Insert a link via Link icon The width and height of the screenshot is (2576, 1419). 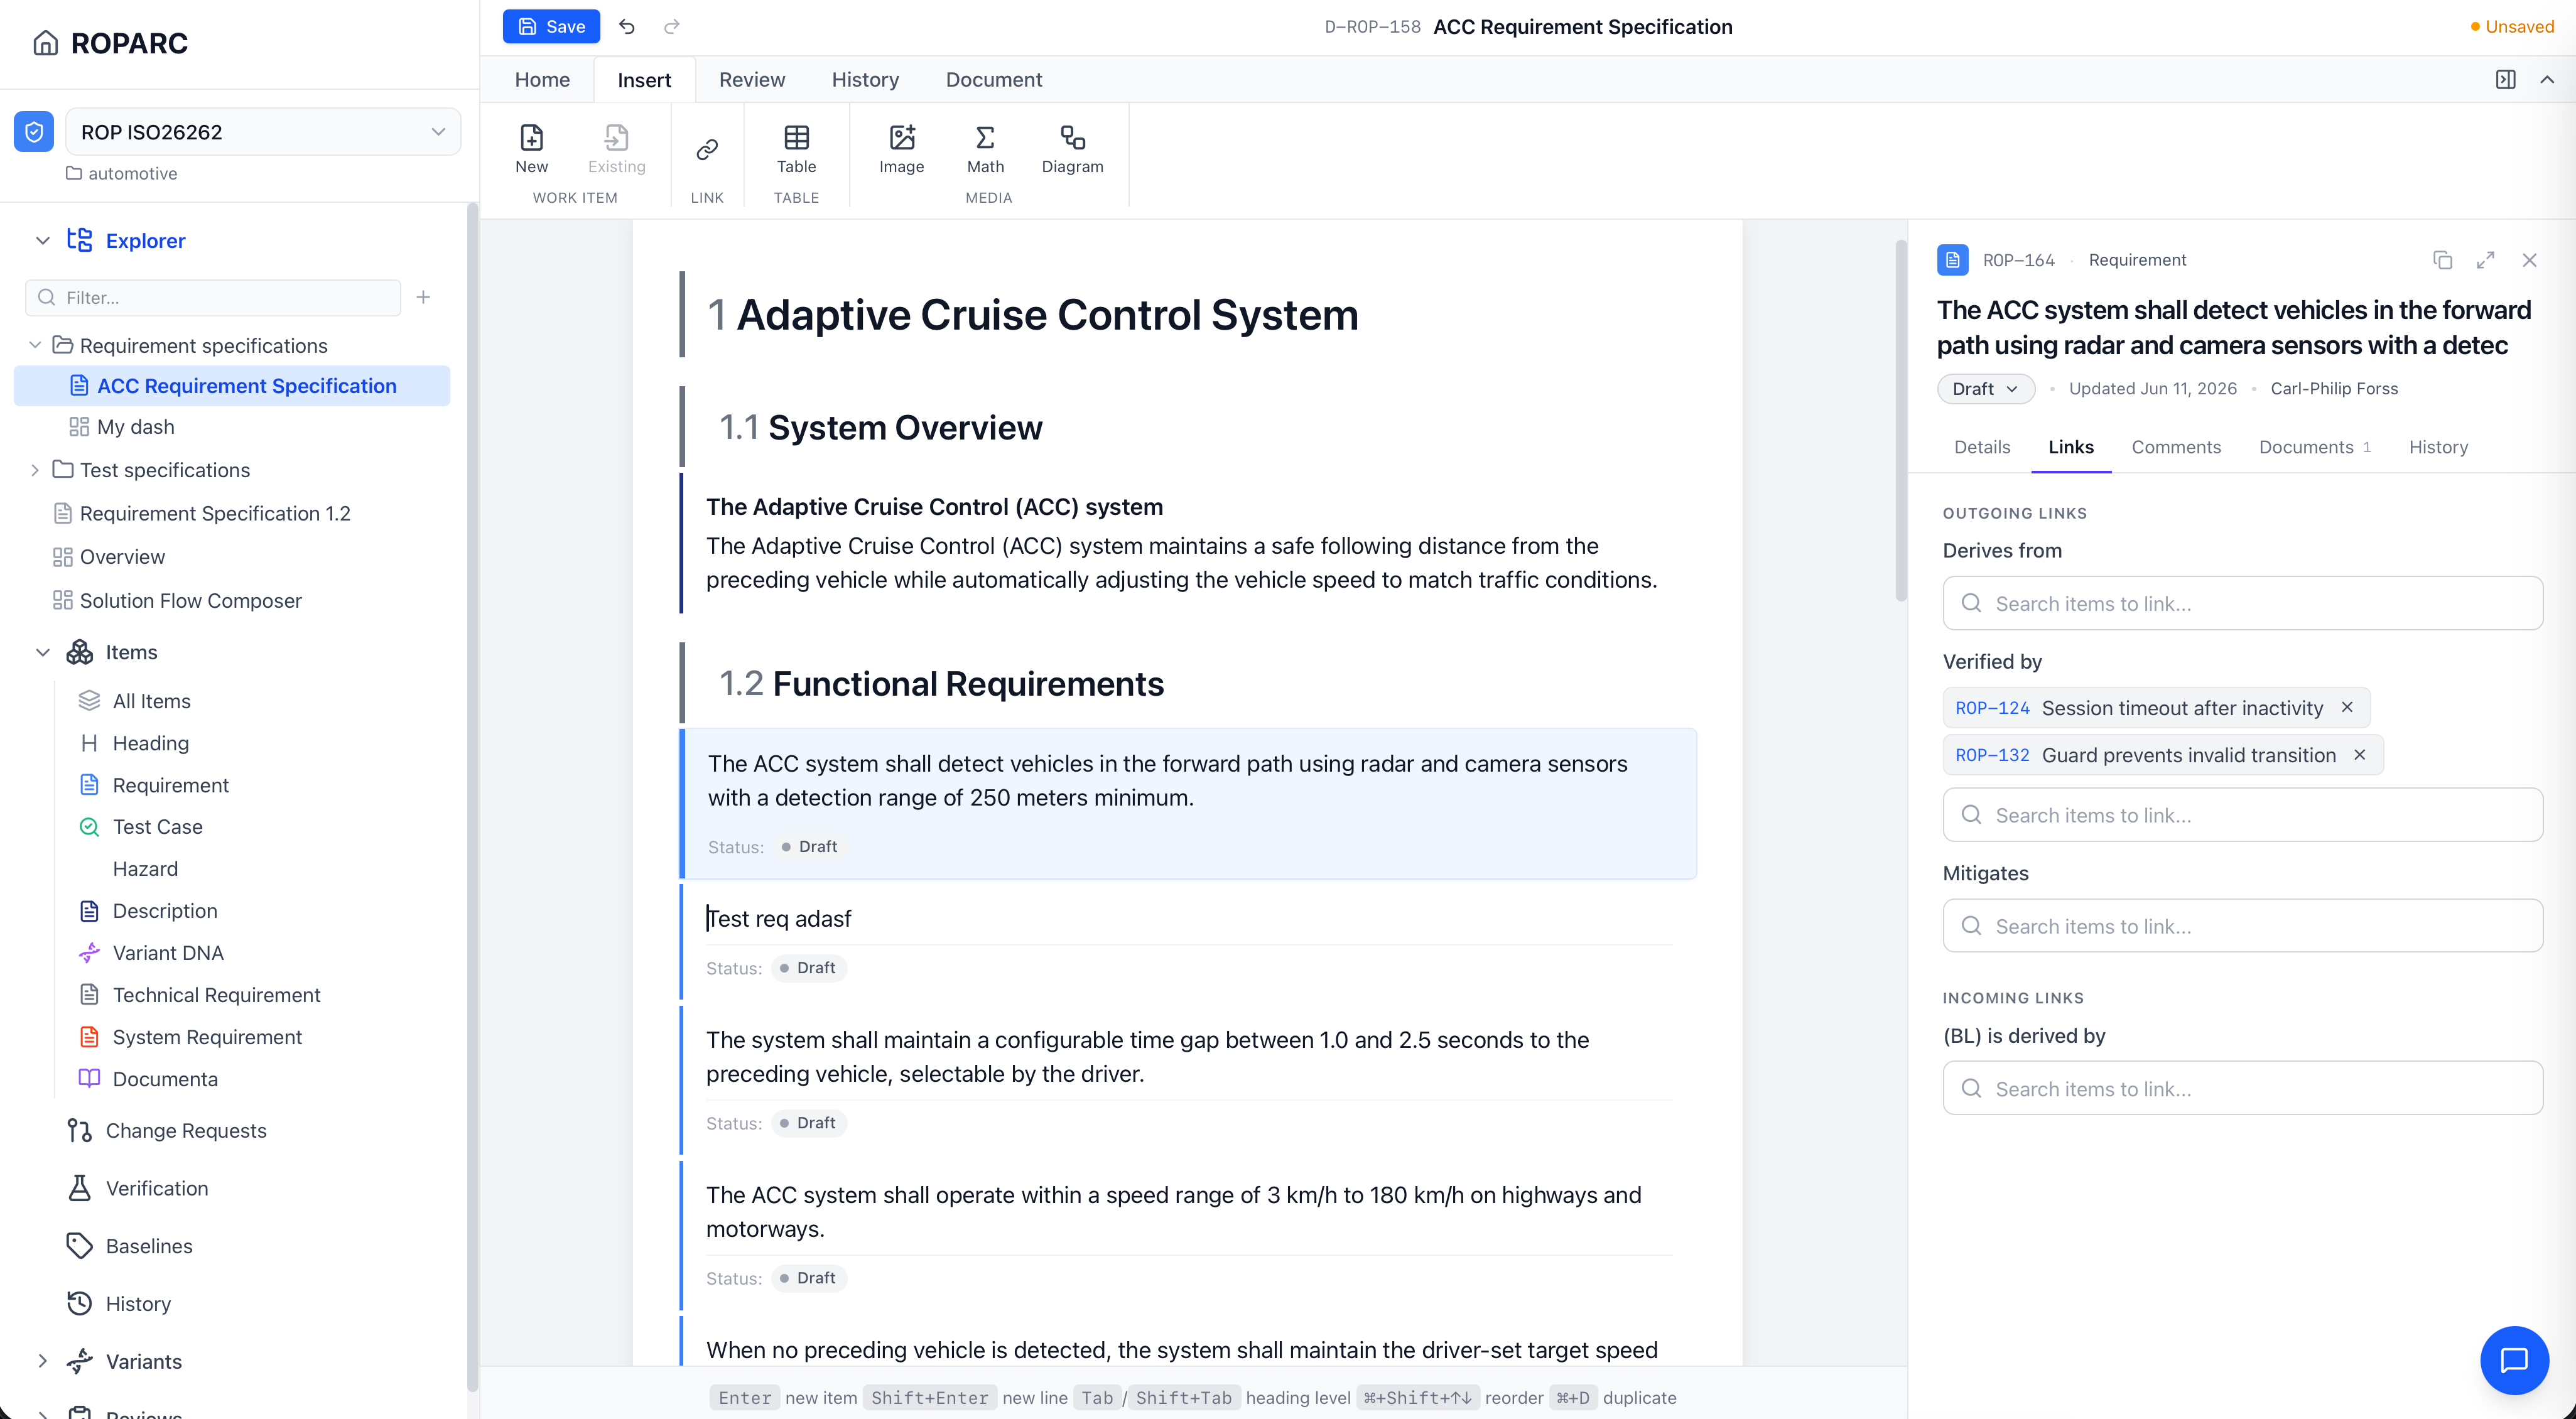coord(707,150)
